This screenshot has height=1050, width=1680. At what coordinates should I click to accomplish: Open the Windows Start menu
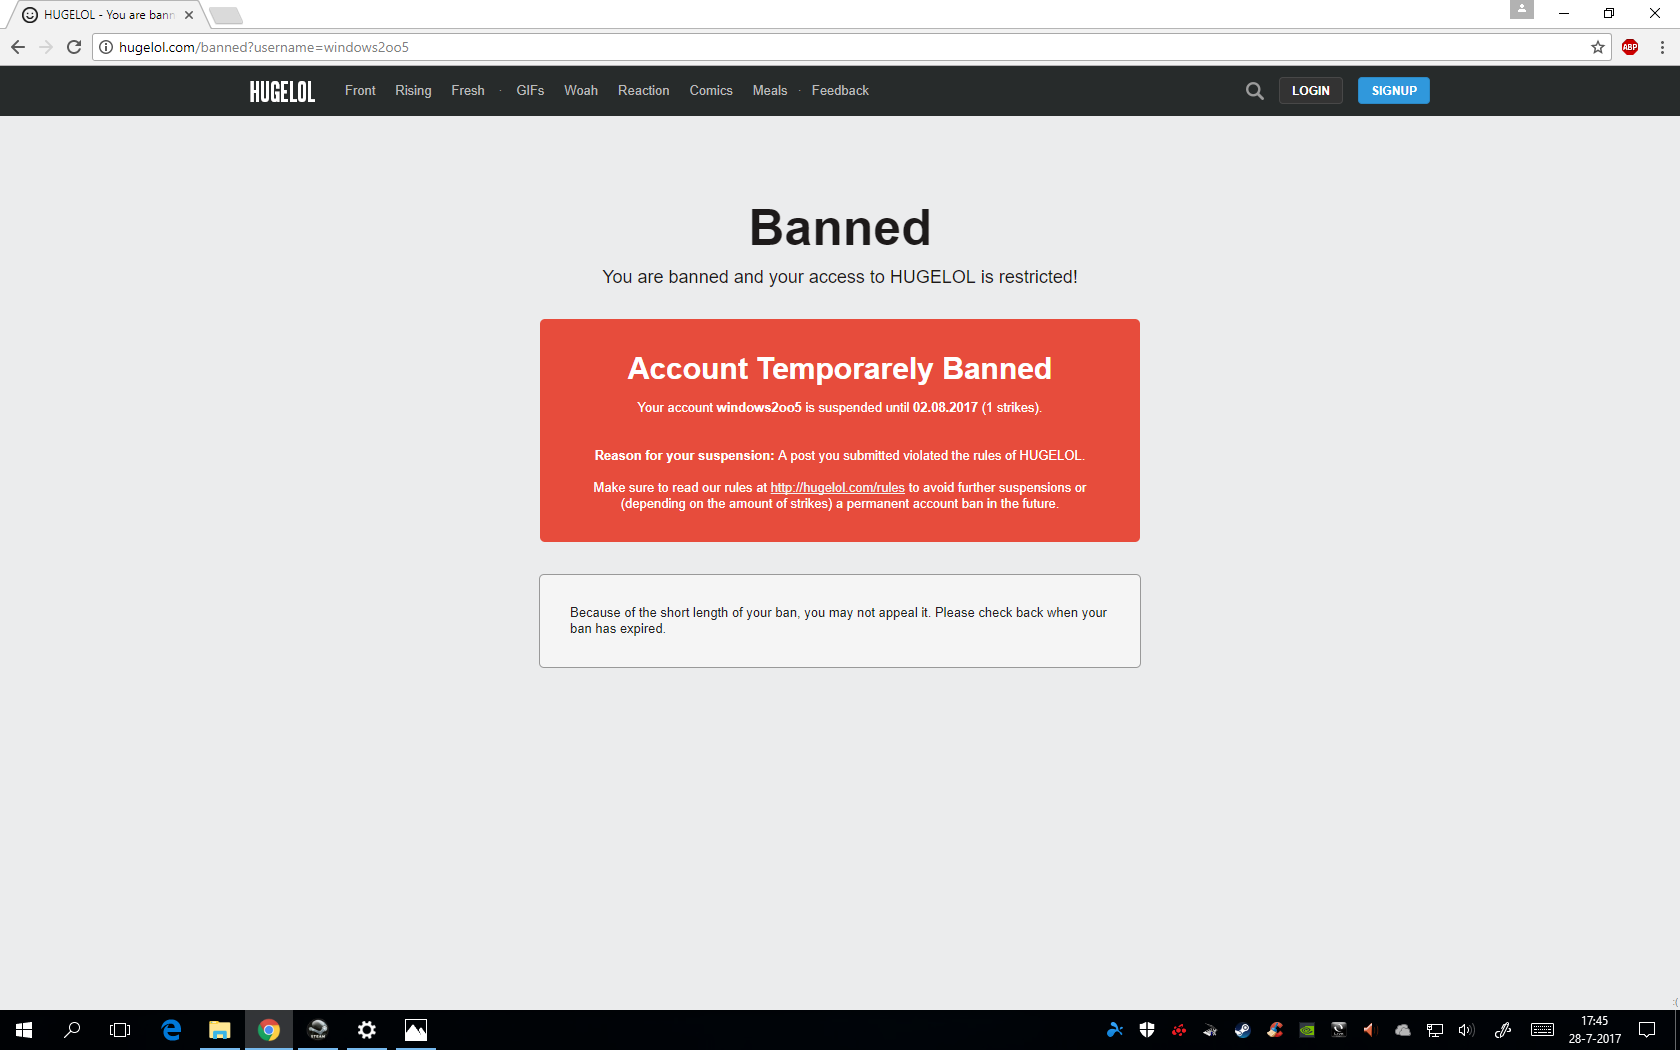tap(24, 1030)
